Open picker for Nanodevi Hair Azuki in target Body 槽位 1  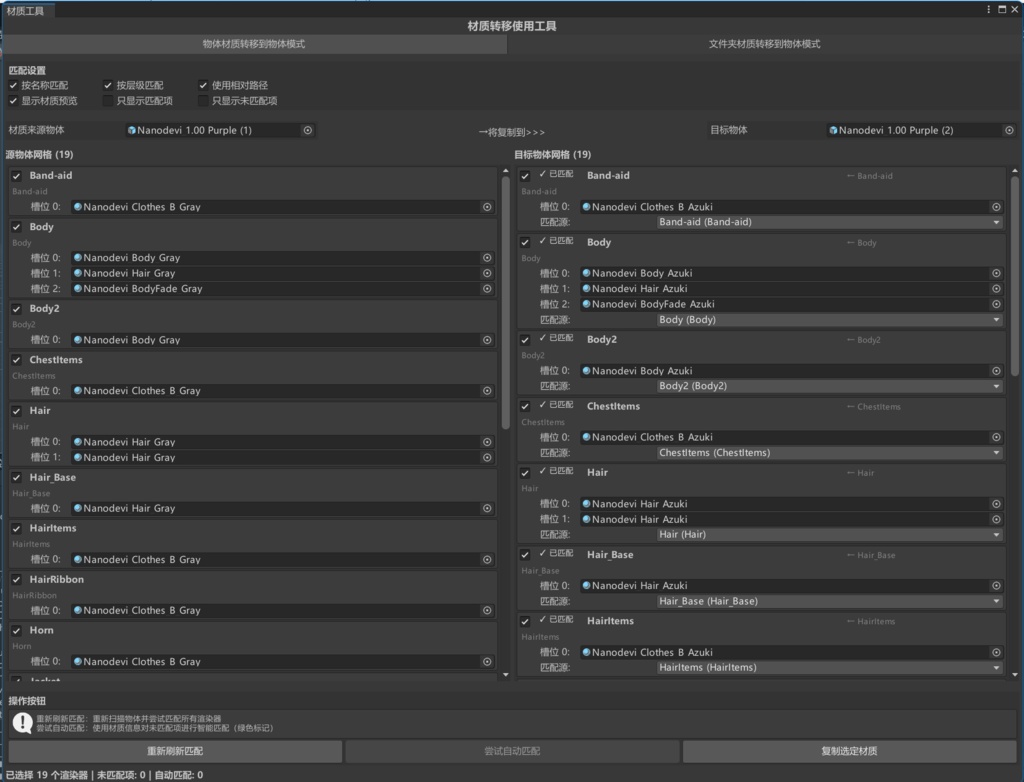[996, 288]
